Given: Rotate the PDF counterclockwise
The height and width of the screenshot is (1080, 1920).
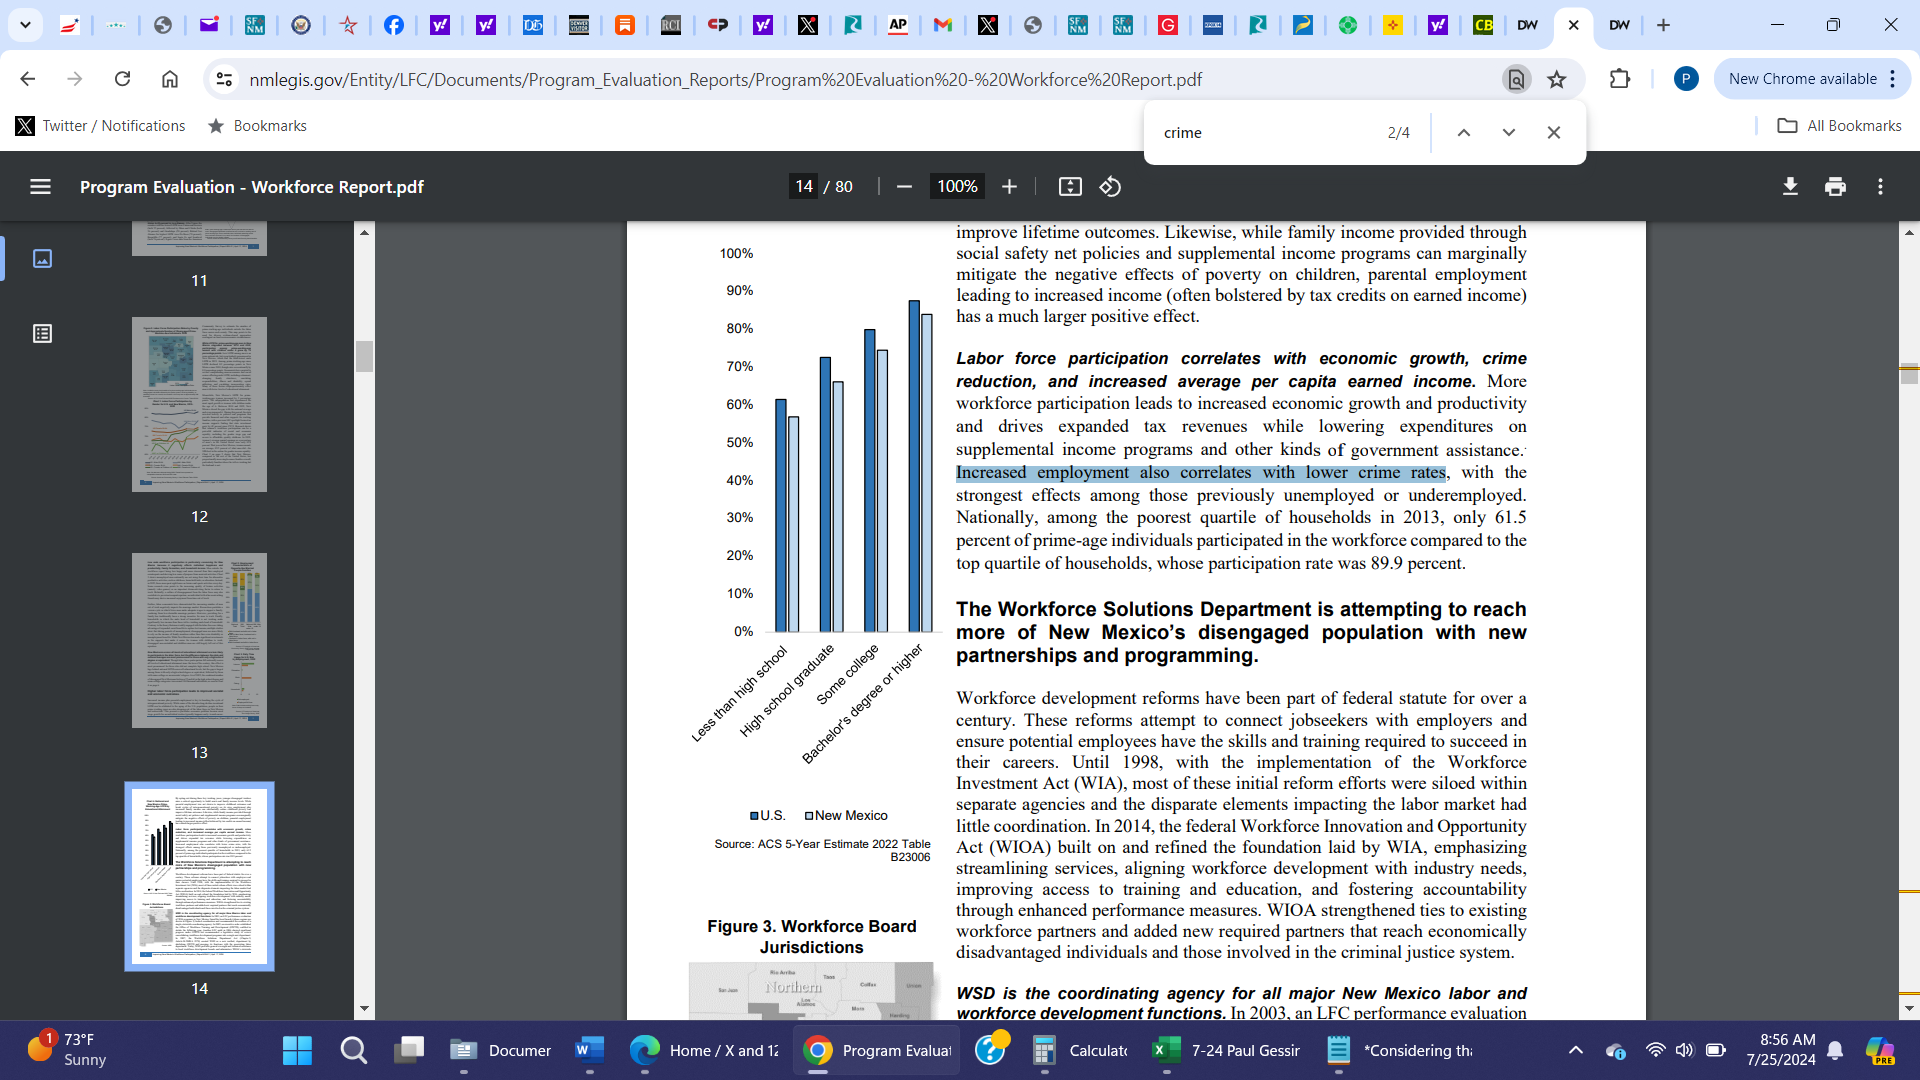Looking at the screenshot, I should click(x=1110, y=187).
